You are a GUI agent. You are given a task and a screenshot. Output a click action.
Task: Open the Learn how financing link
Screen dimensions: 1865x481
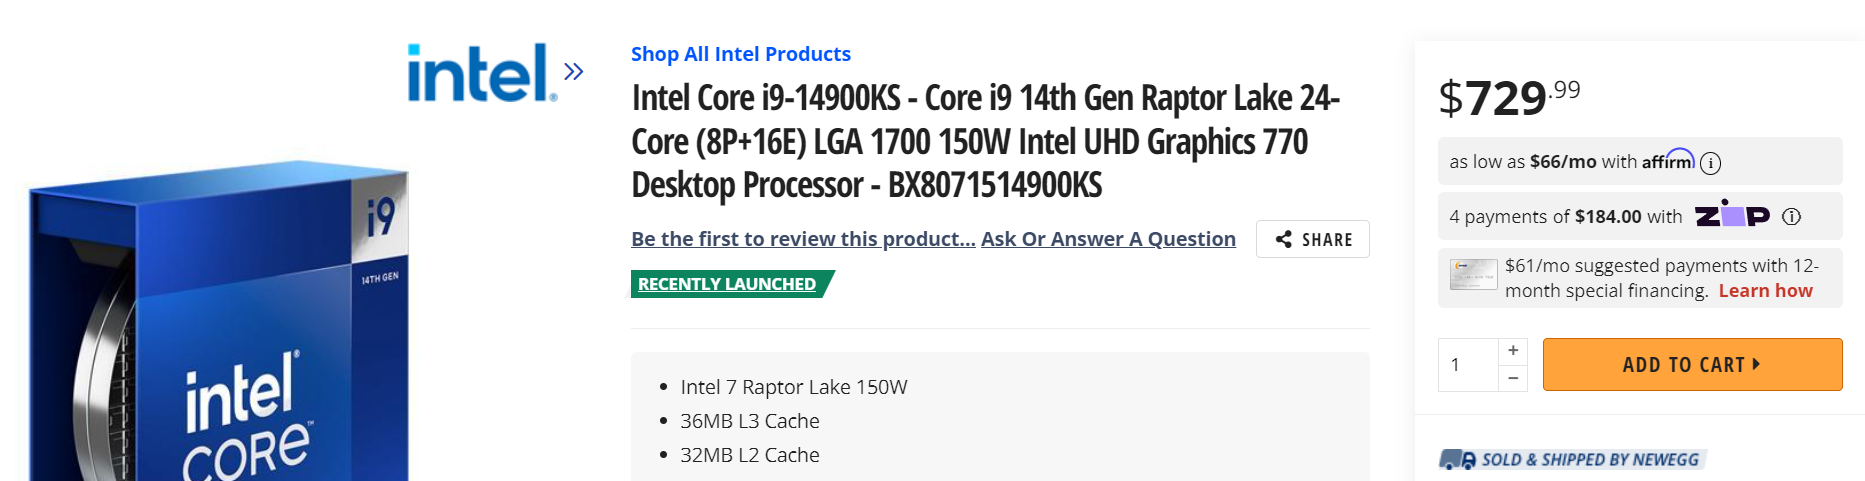(x=1765, y=291)
